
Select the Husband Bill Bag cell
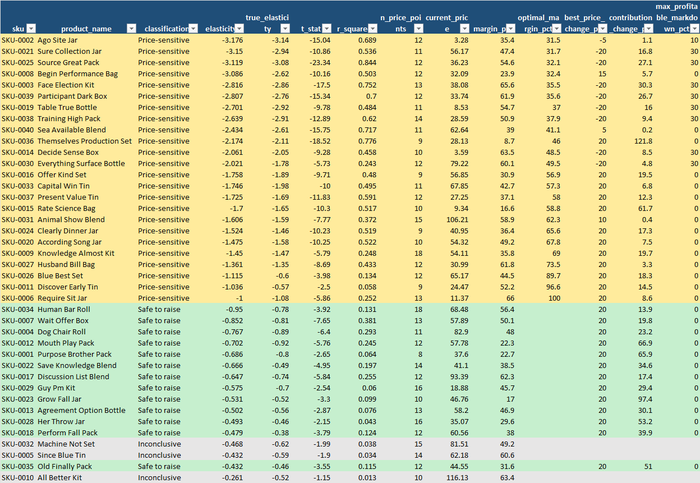click(86, 264)
